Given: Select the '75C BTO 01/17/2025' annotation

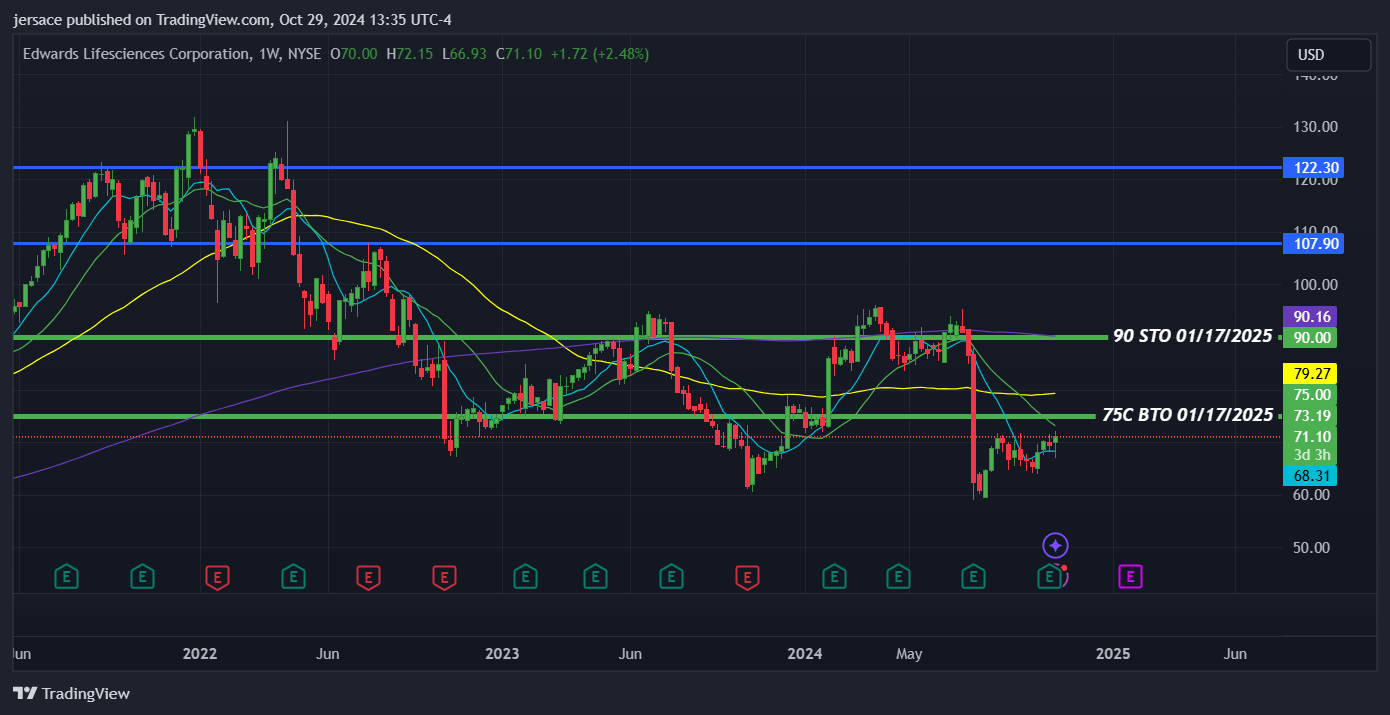Looking at the screenshot, I should click(x=1188, y=414).
